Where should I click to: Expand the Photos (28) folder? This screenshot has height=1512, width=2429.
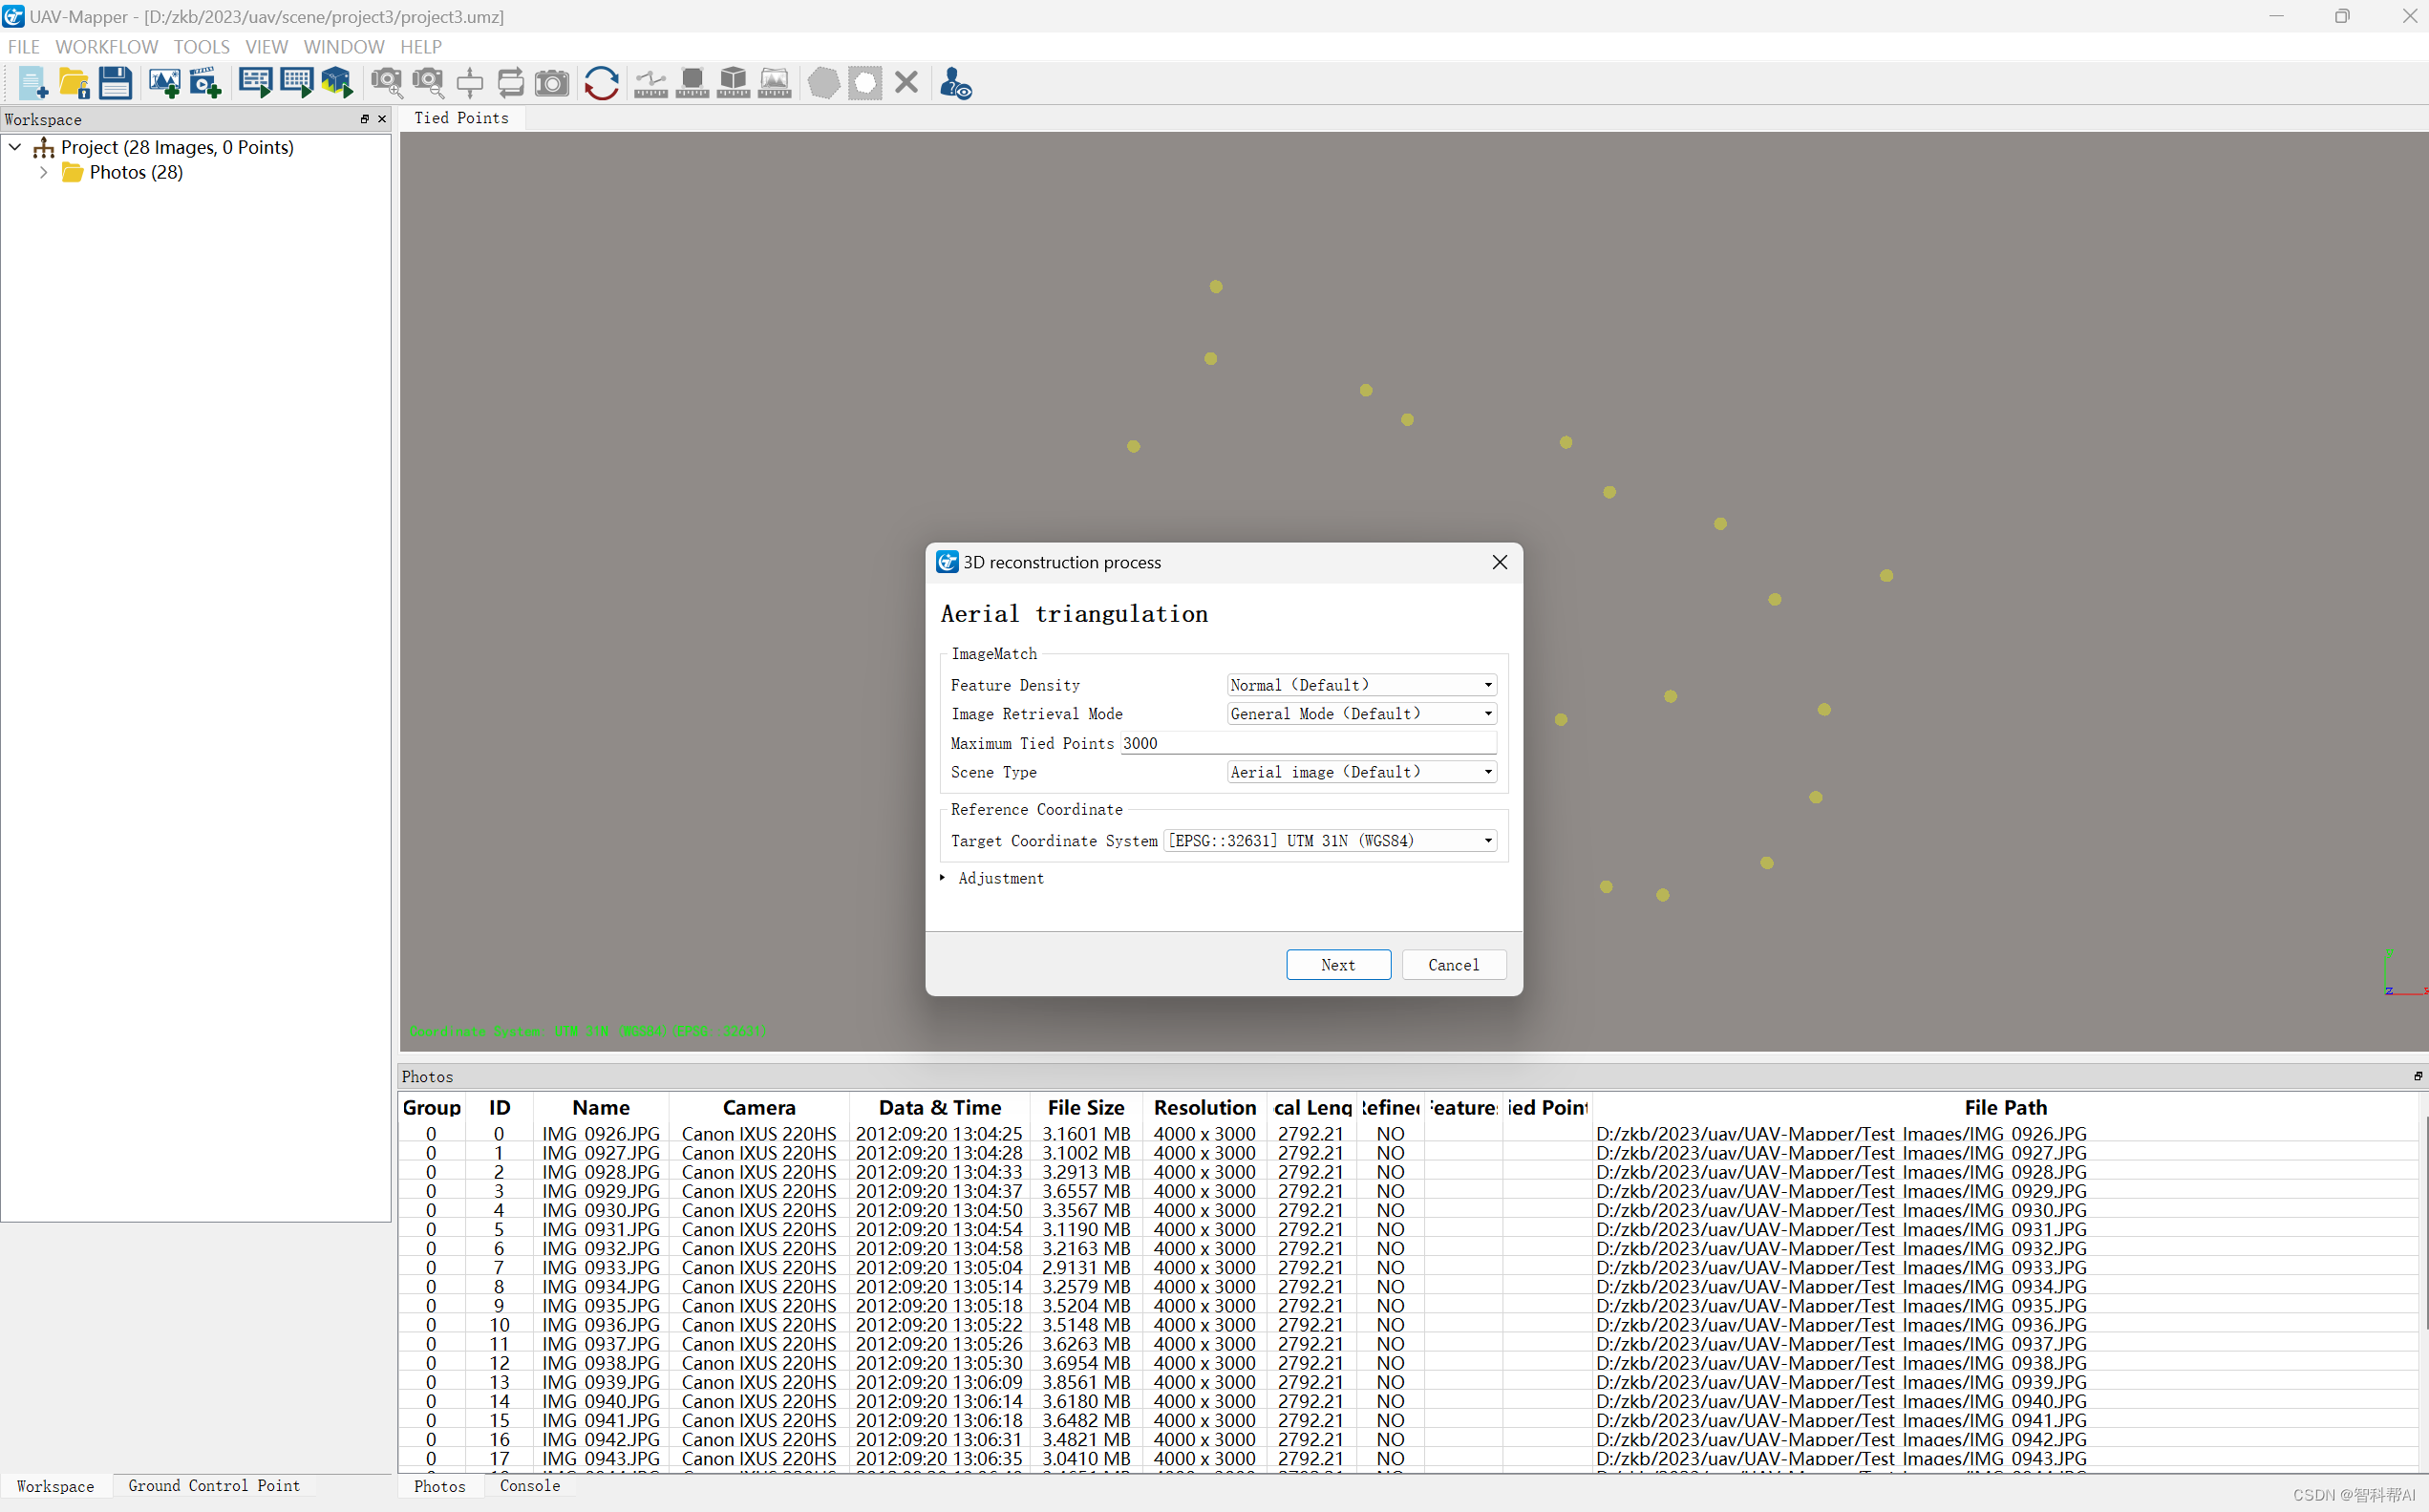[x=43, y=172]
